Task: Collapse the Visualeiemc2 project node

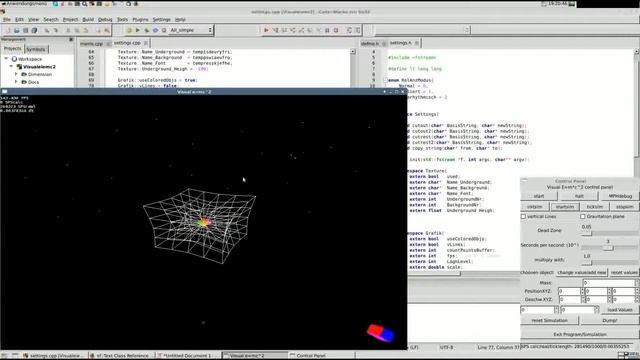Action: coord(11,67)
